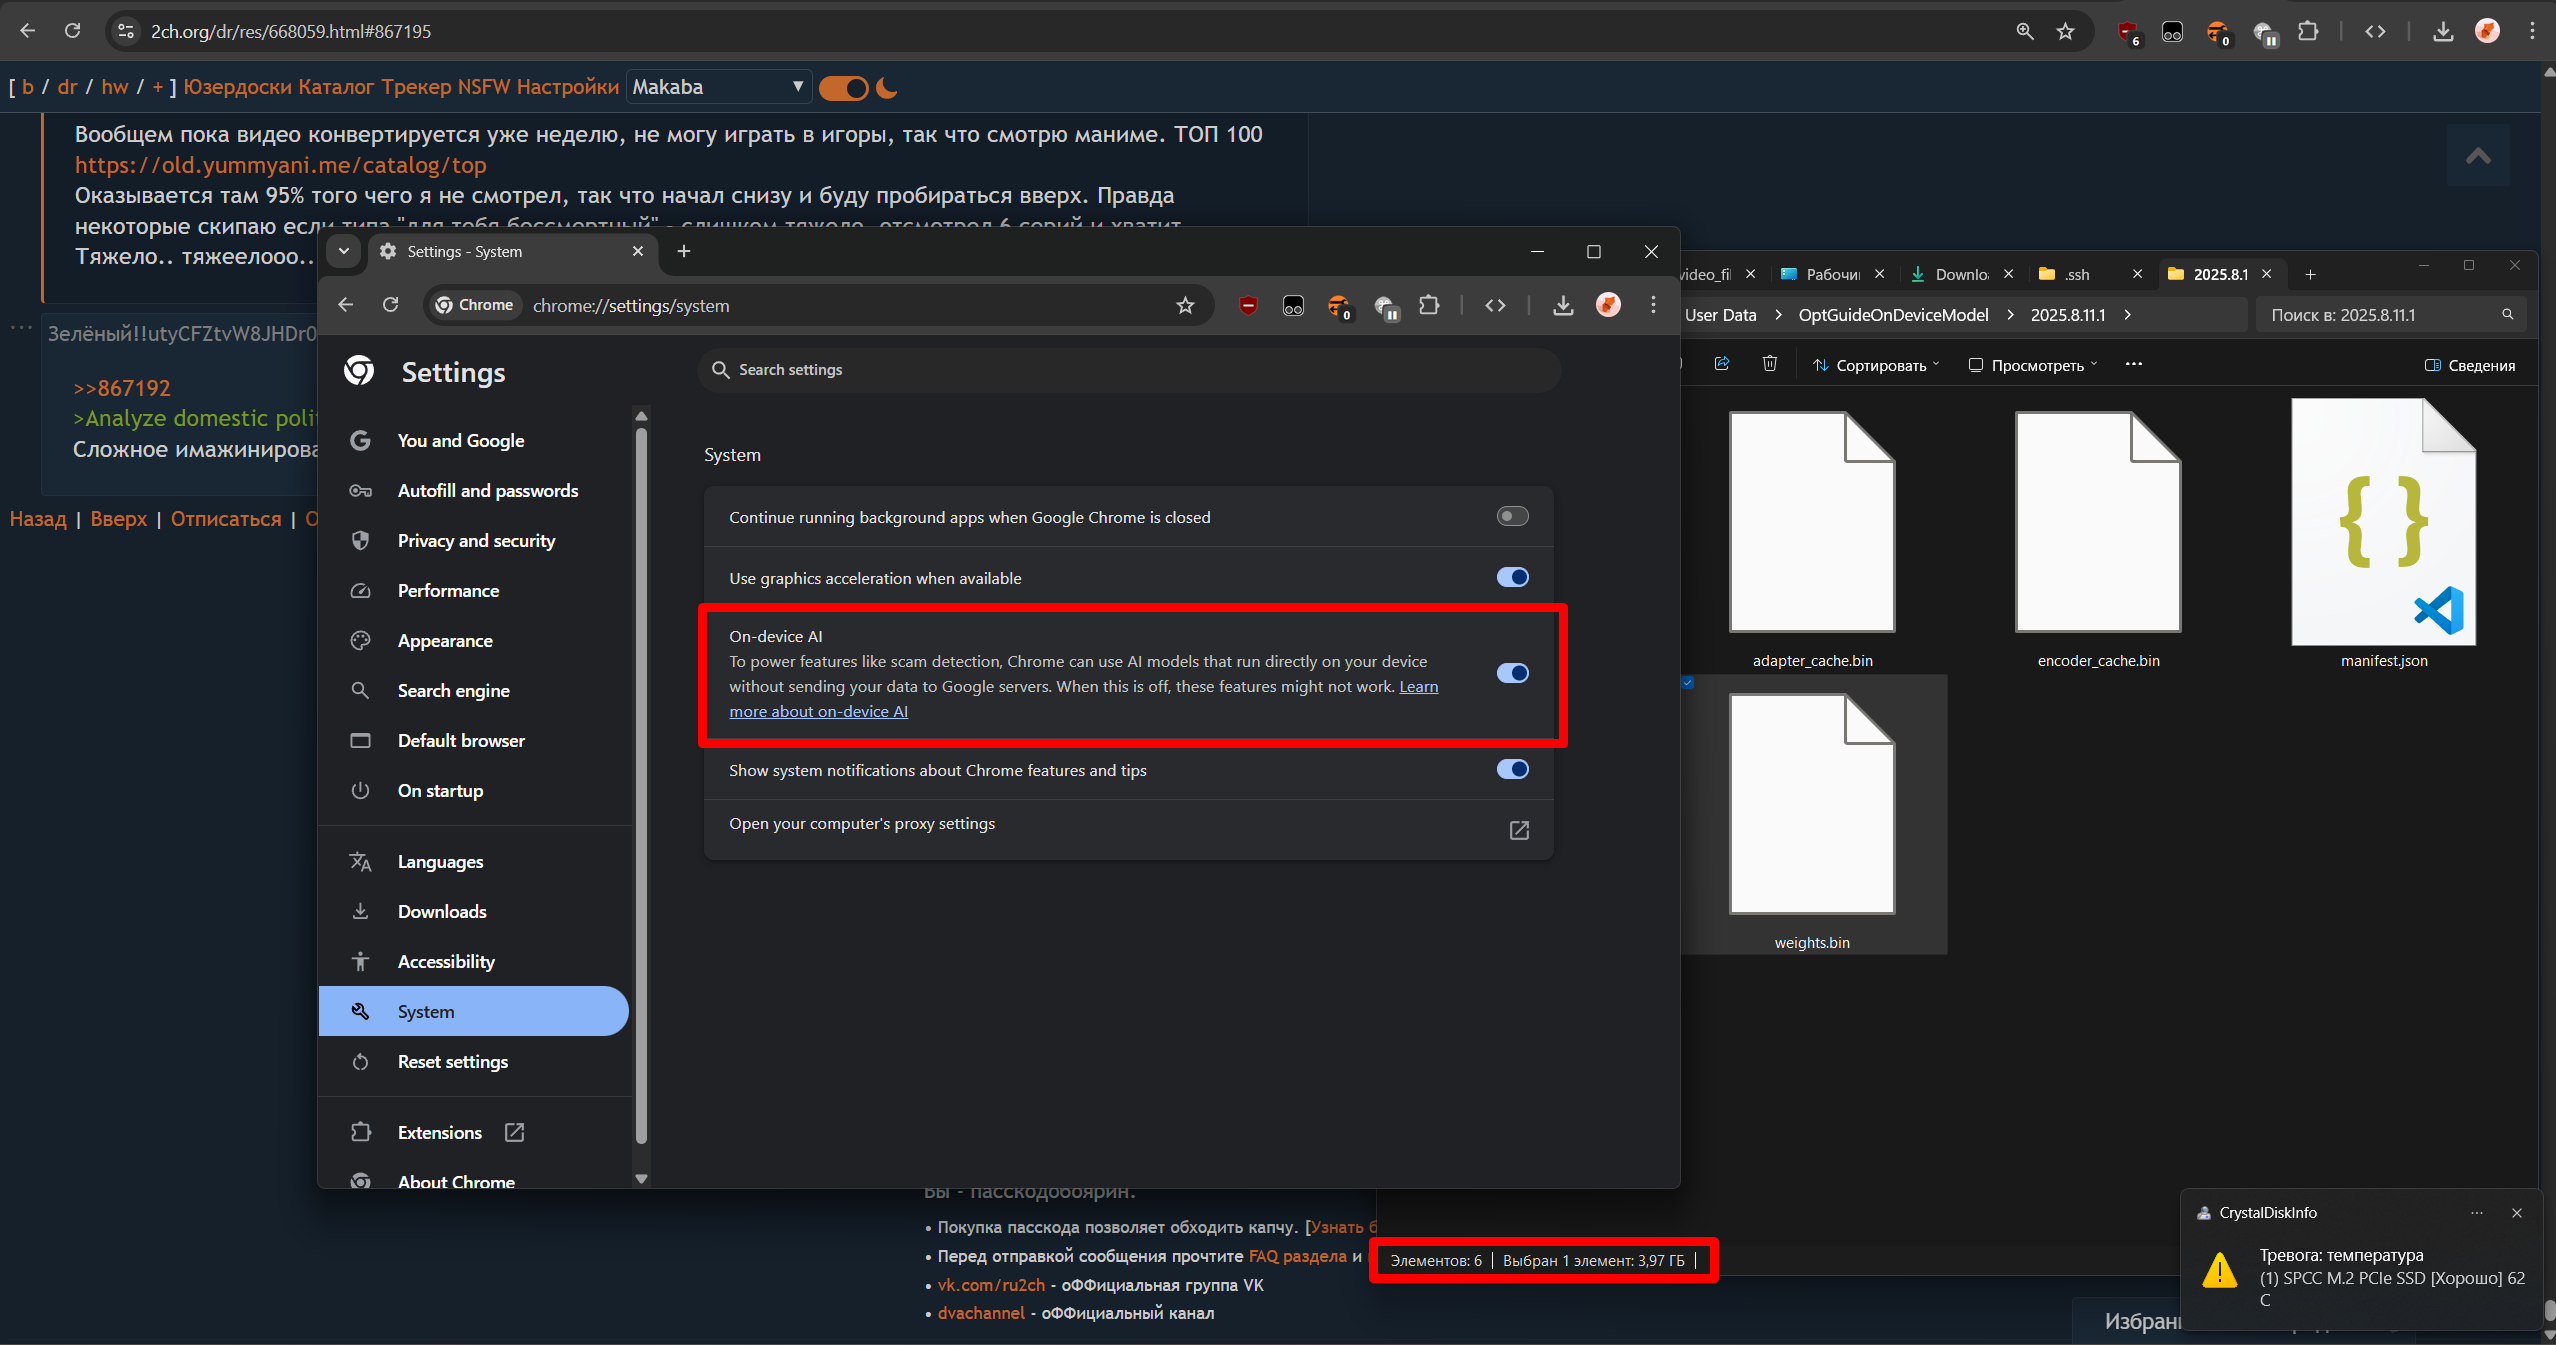Click back arrow in Settings window toolbar
Viewport: 2556px width, 1345px height.
point(346,305)
